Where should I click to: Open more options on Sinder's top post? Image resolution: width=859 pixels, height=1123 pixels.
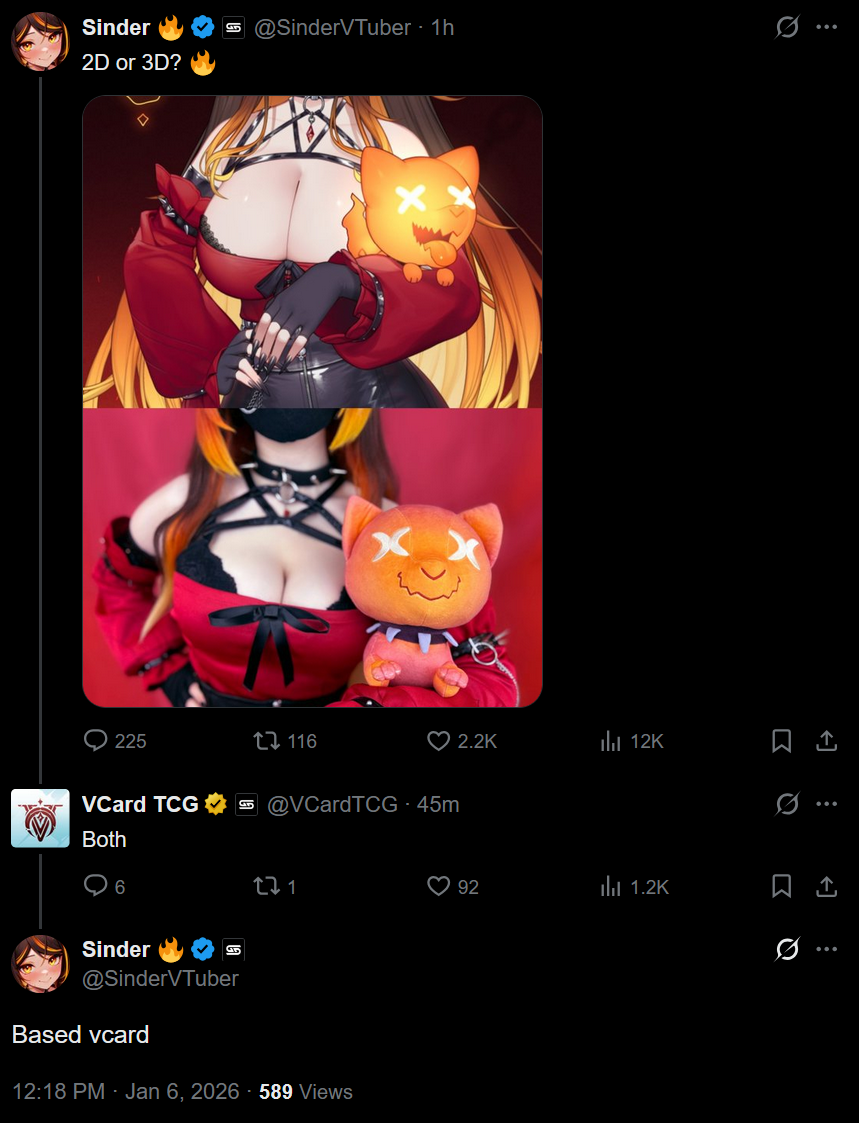point(827,27)
